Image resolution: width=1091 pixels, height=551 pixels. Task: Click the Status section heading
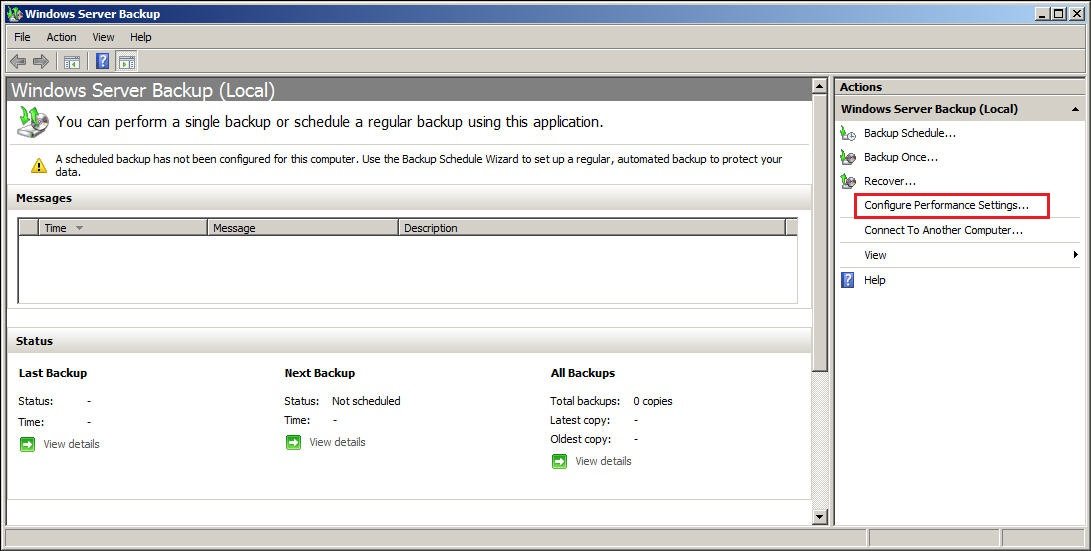pos(34,341)
